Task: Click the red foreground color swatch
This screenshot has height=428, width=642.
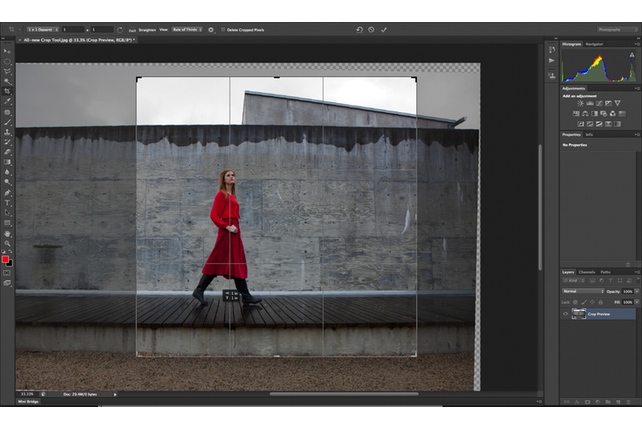Action: 5,259
